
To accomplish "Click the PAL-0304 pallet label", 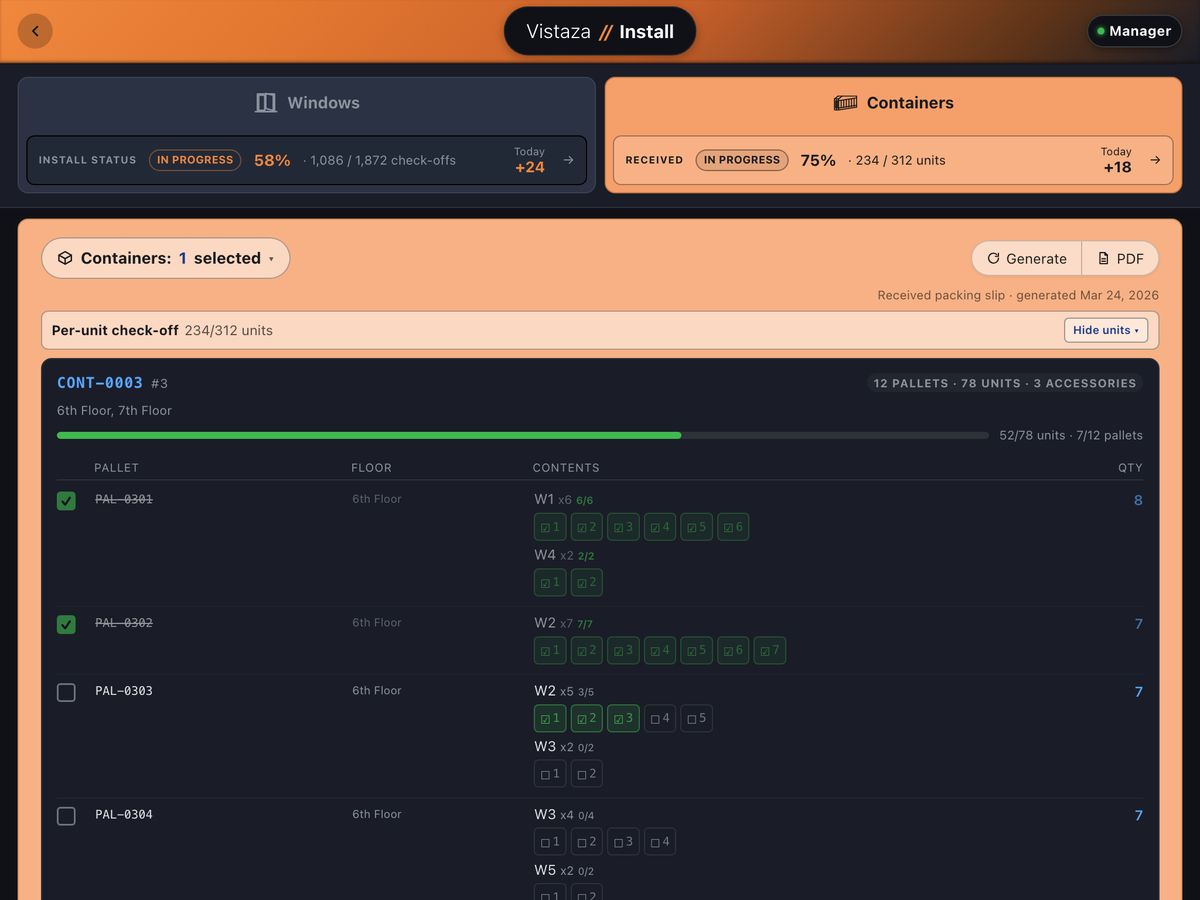I will click(124, 815).
